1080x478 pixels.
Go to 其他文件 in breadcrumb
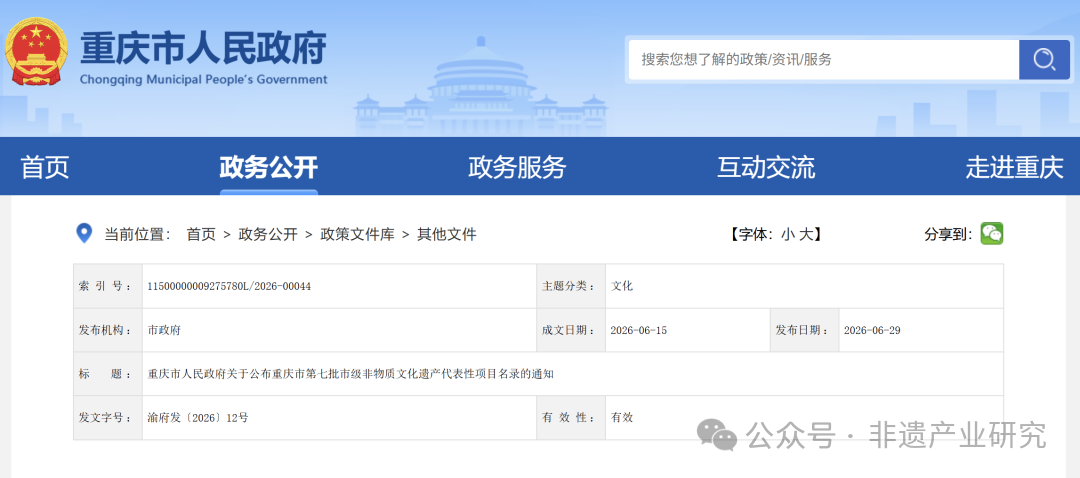[446, 234]
